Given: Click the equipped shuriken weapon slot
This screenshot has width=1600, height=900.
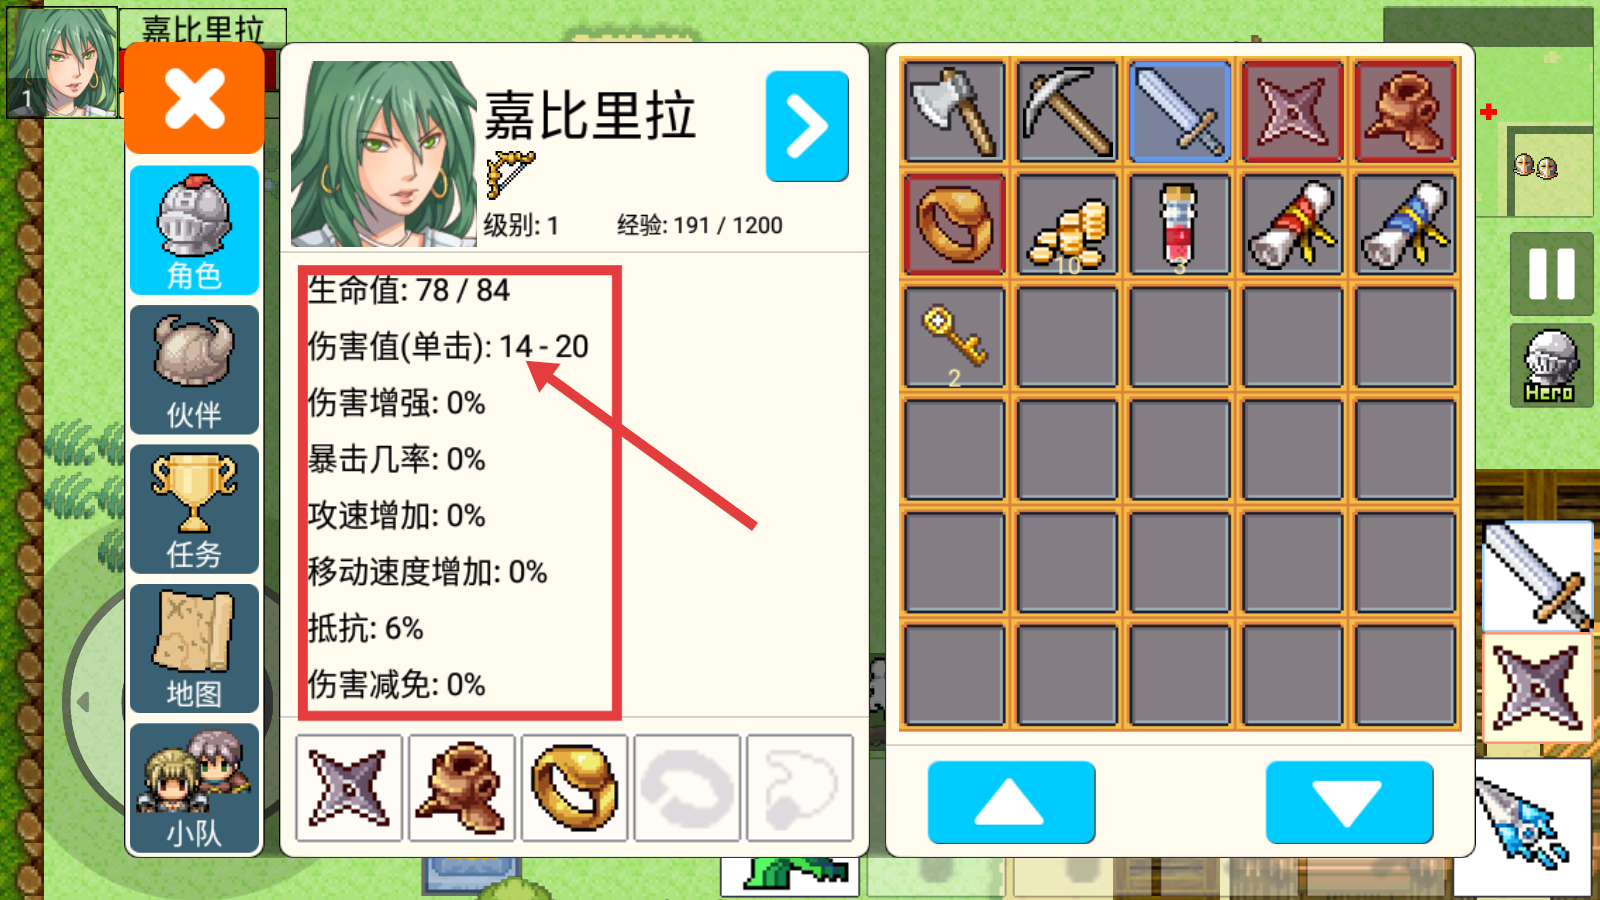Looking at the screenshot, I should 349,788.
